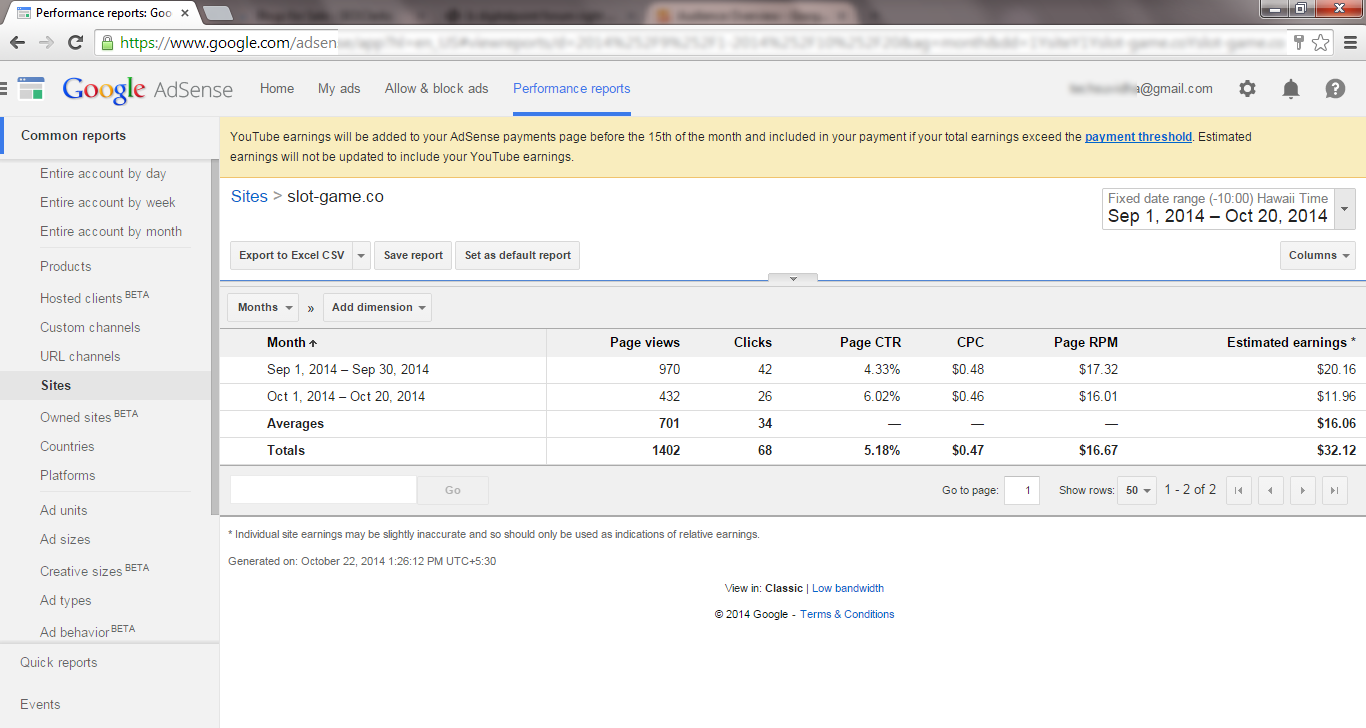Open the Chrome menu icon

(1349, 42)
